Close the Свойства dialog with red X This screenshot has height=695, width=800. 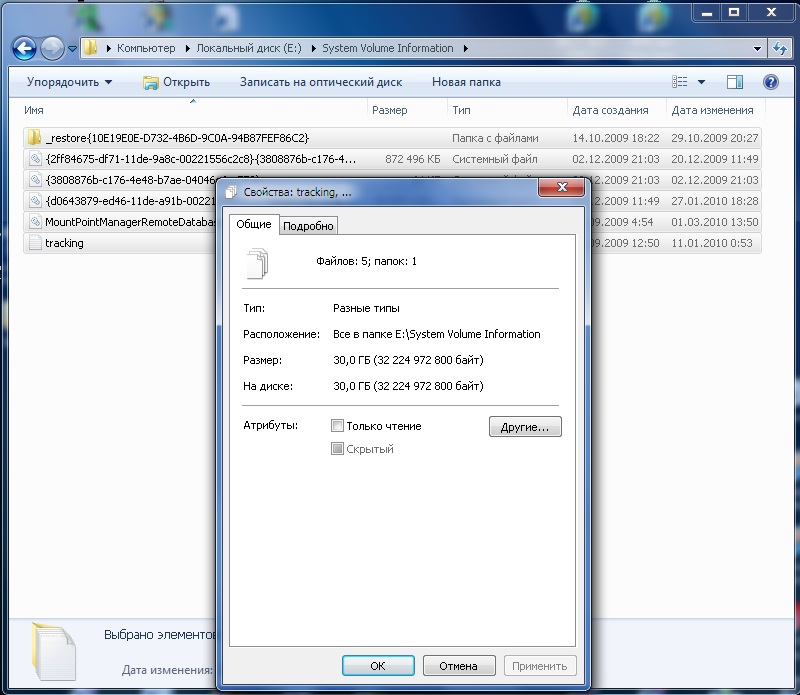561,187
